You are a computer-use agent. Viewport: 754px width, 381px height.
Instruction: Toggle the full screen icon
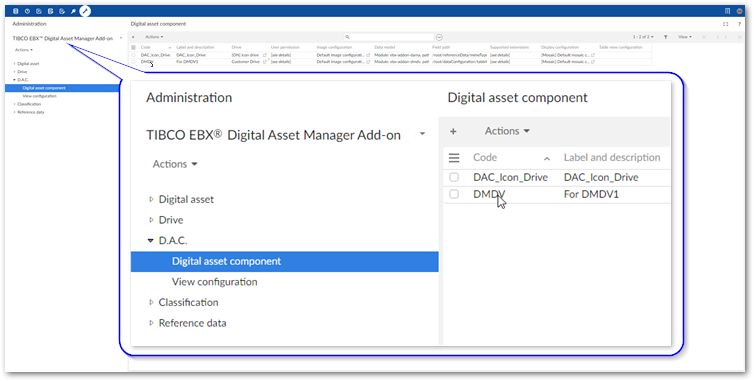click(x=726, y=24)
